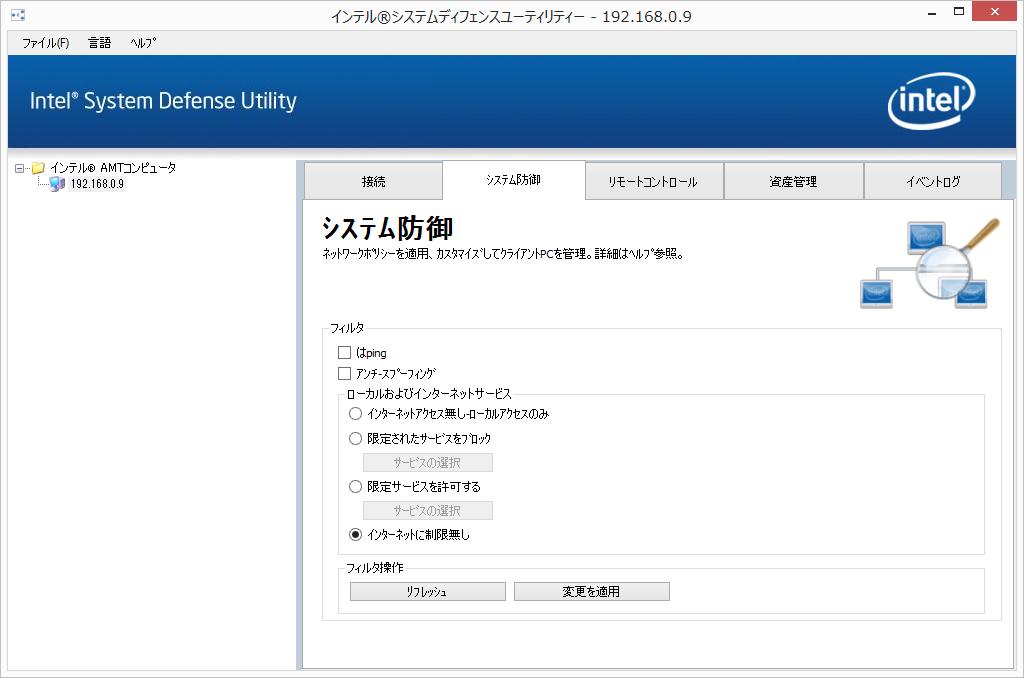Switch to the システム防御 tab
This screenshot has width=1024, height=678.
pos(513,180)
